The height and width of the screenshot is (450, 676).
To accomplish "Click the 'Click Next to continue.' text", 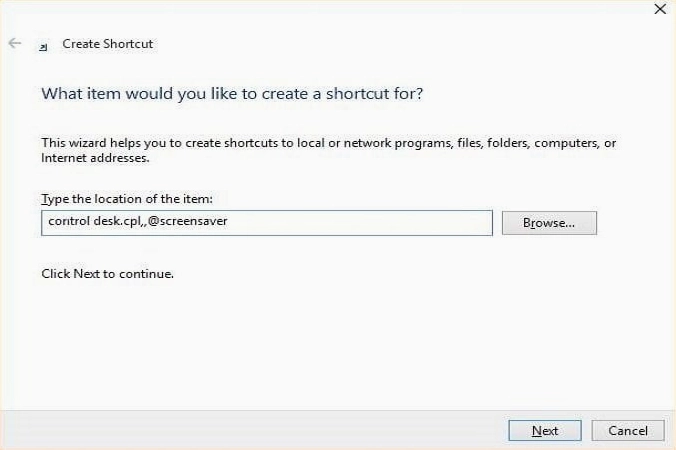I will tap(107, 273).
